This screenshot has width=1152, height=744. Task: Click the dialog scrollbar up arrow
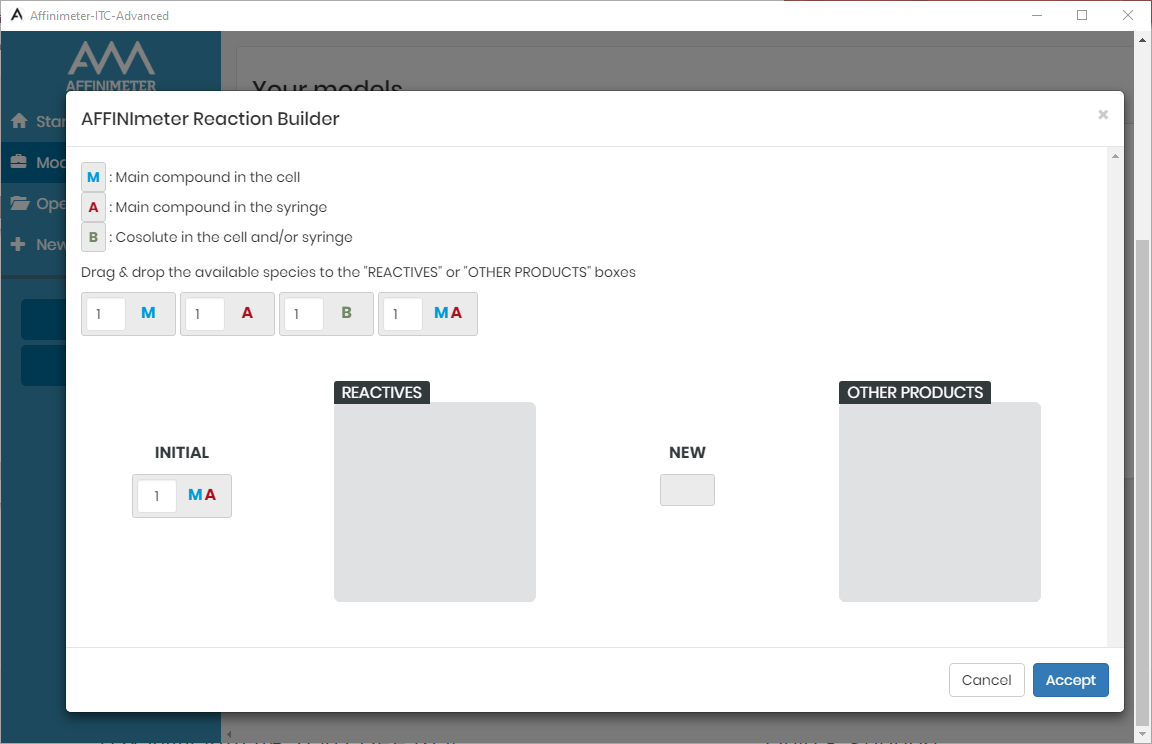pyautogui.click(x=1115, y=156)
